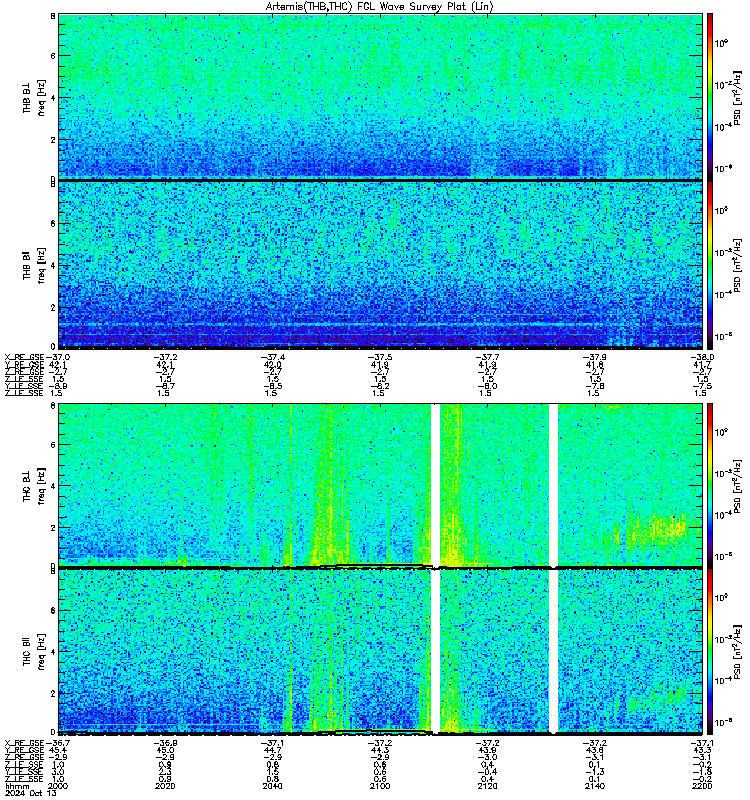
Task: Click the THC B-parallel panel color bar
Action: coord(710,652)
